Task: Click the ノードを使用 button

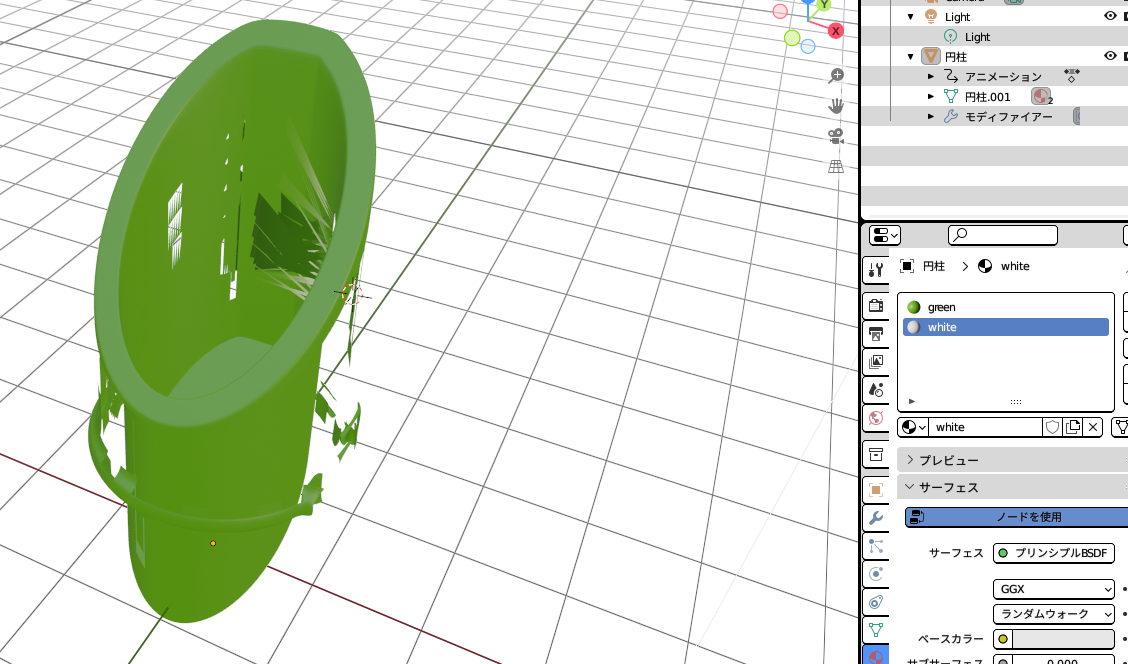Action: click(1016, 517)
